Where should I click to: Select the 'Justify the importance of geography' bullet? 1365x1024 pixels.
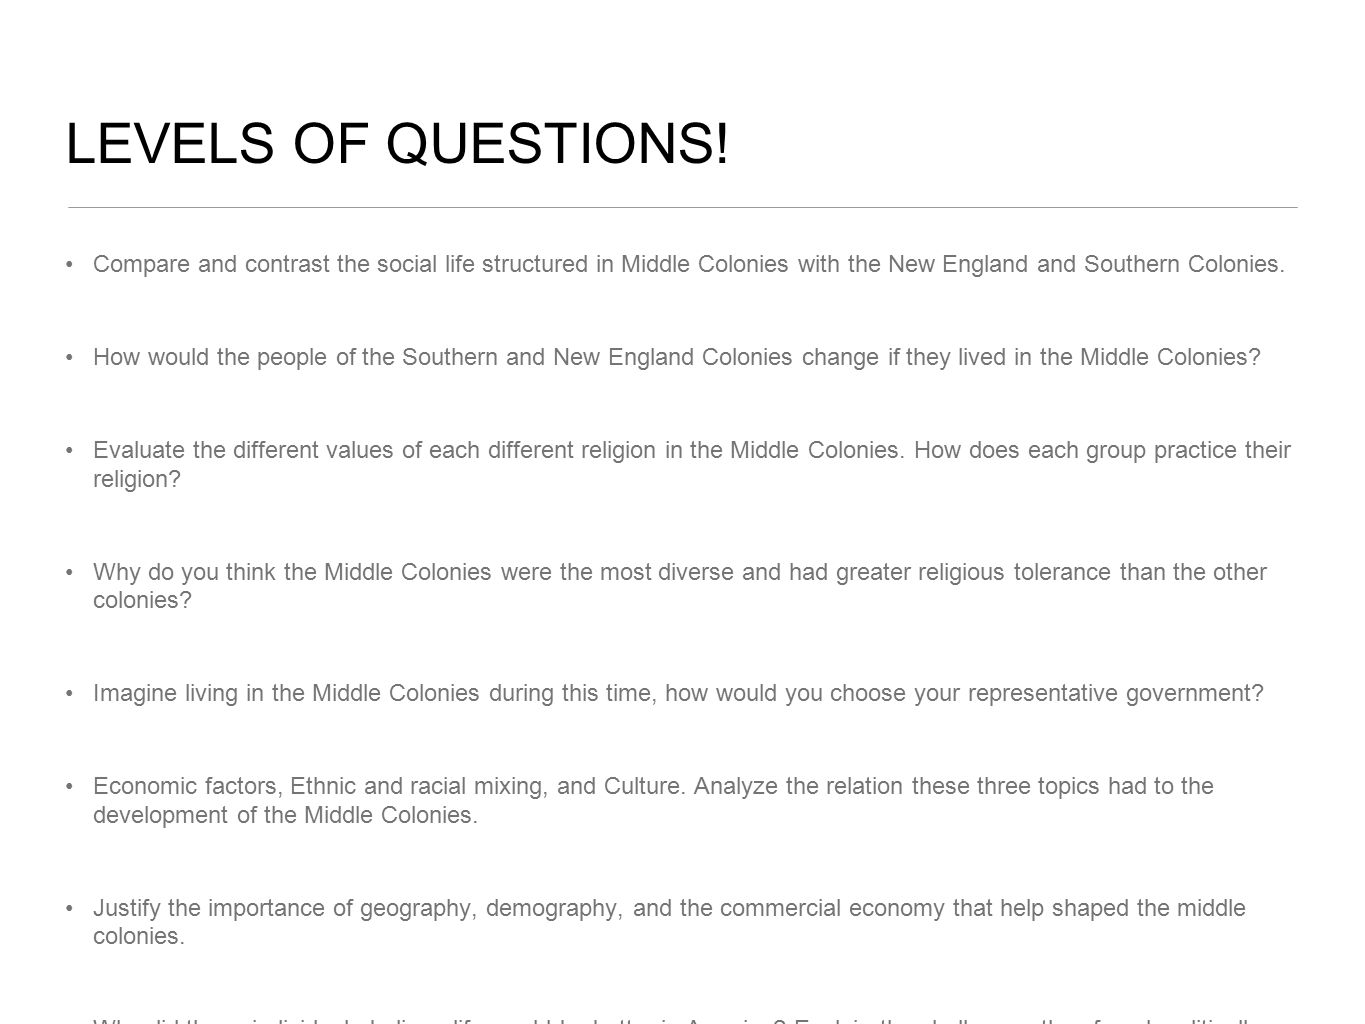point(669,922)
